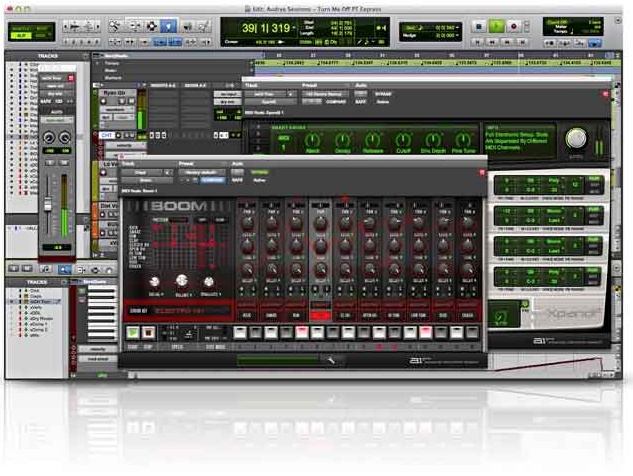This screenshot has height=476, width=633.
Task: Solo the Ryan GD track
Action: point(121,101)
